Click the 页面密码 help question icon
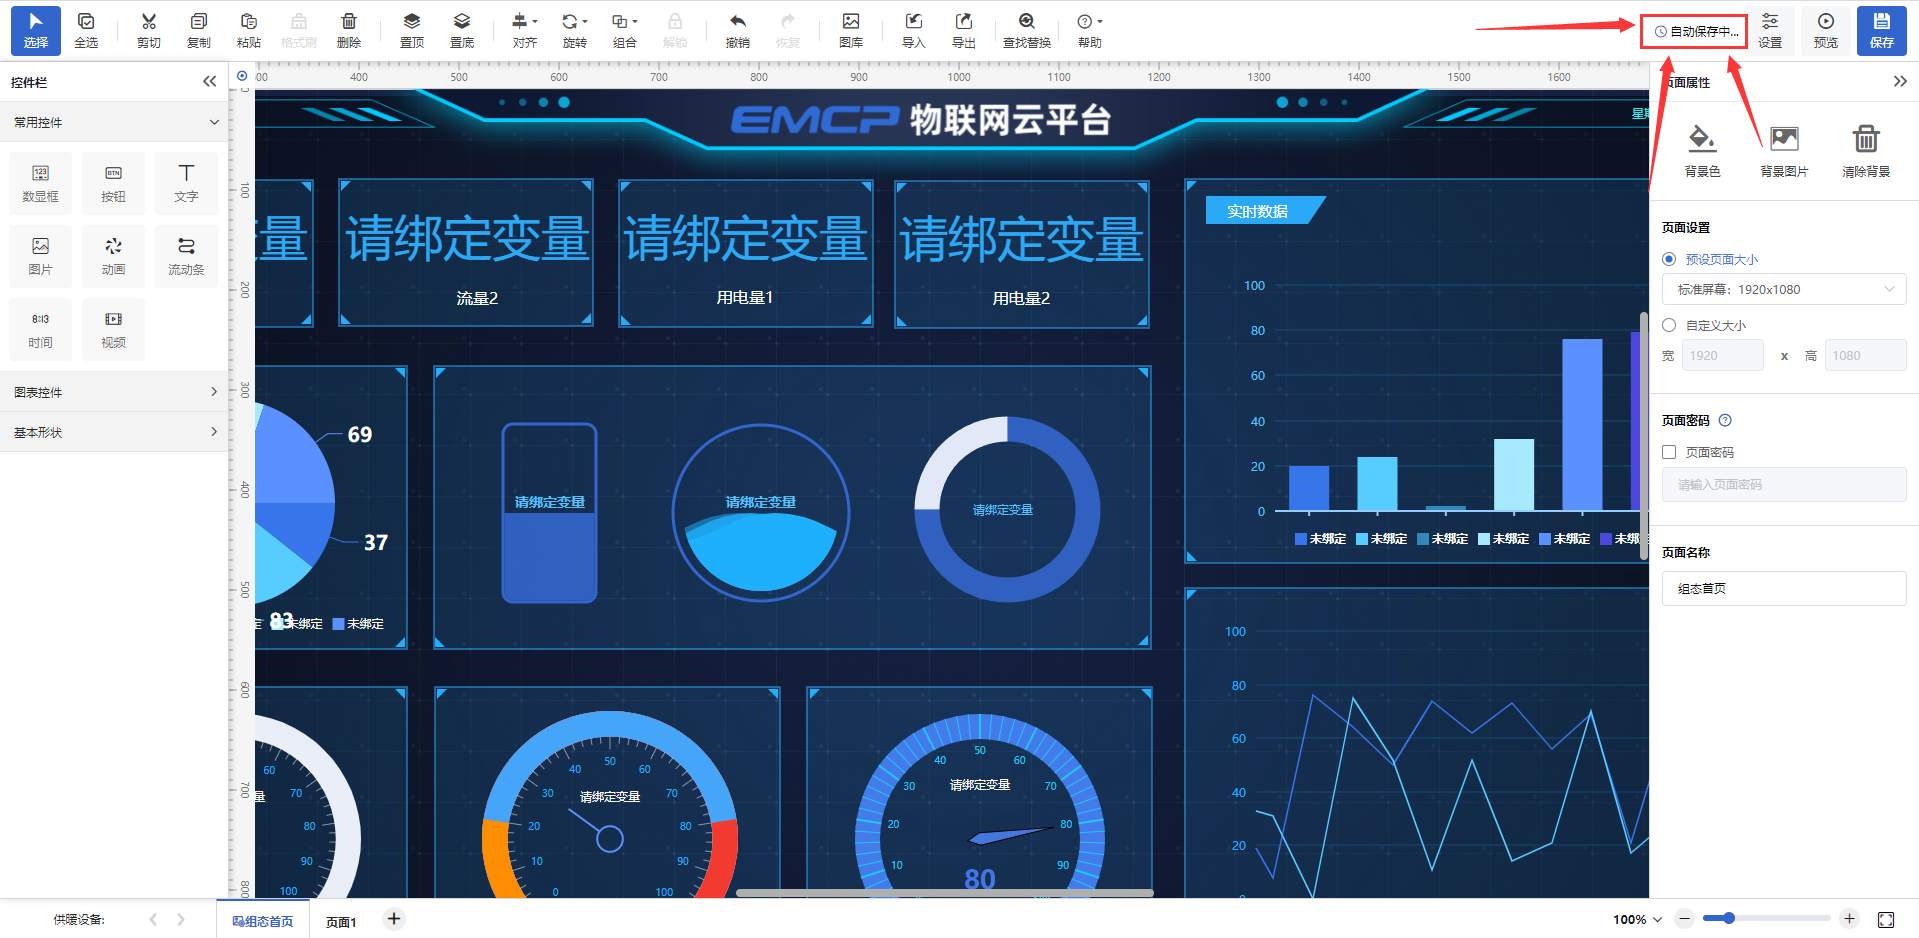The height and width of the screenshot is (938, 1919). click(x=1725, y=420)
